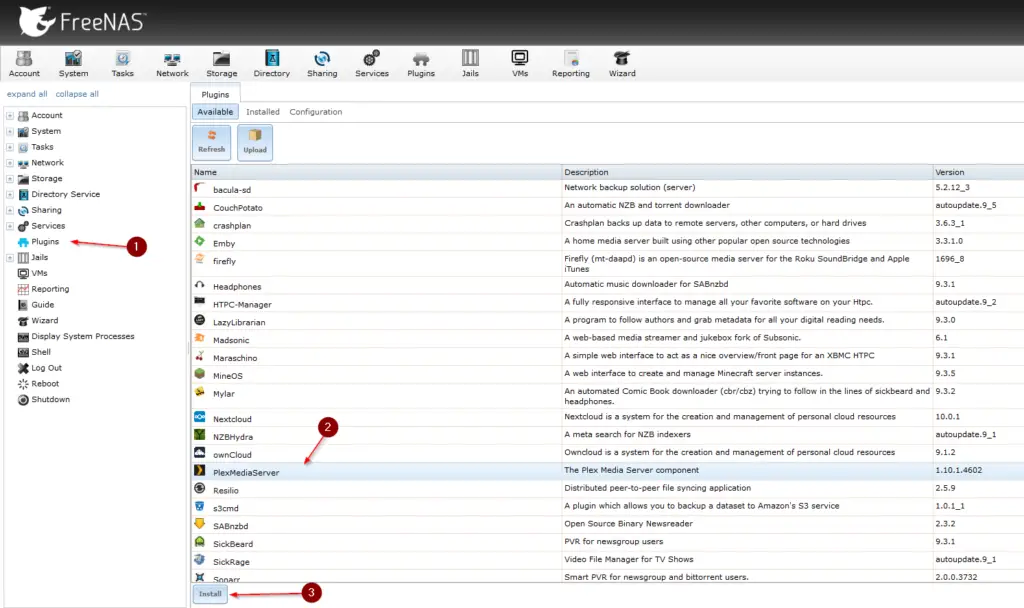Expand the Tasks tree node
The height and width of the screenshot is (608, 1024).
(10, 147)
